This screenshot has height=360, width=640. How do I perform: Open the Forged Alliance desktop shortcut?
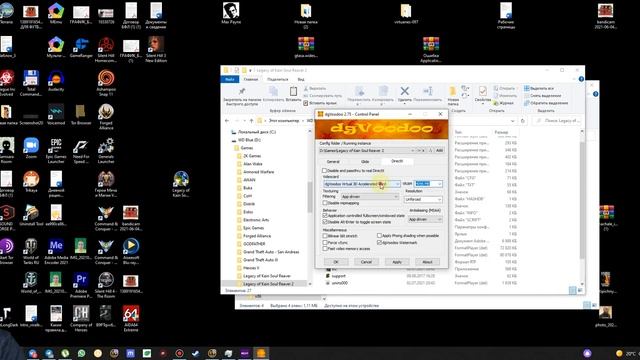[x=106, y=116]
